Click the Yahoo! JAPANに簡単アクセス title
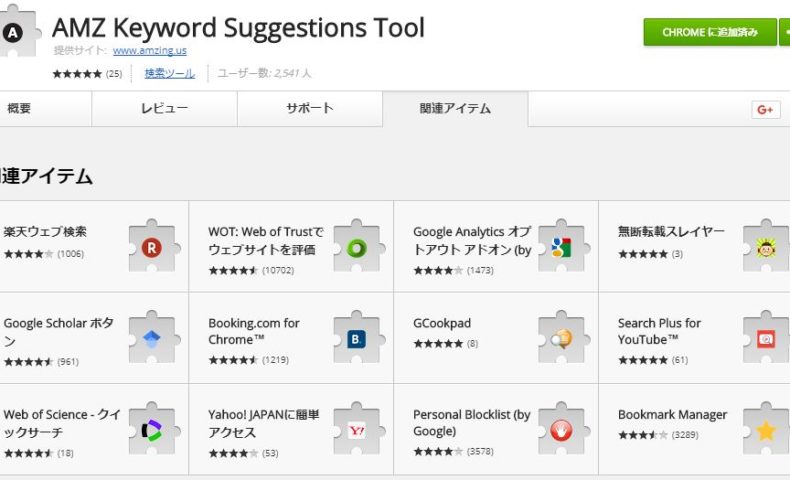790x480 pixels. click(x=264, y=424)
